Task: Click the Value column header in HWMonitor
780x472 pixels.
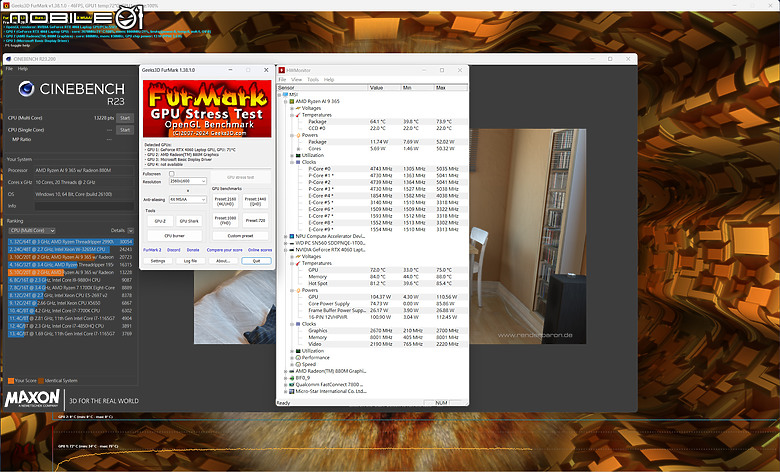Action: [x=385, y=88]
